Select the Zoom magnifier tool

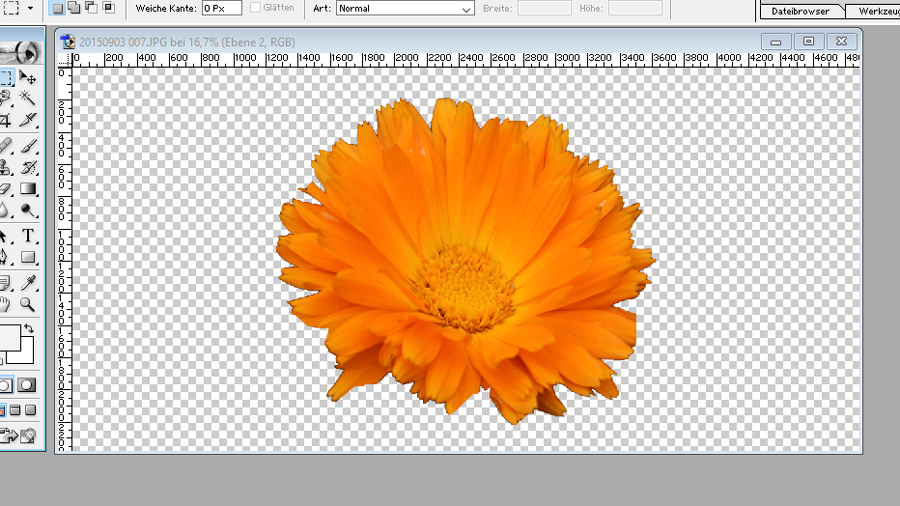pos(28,304)
